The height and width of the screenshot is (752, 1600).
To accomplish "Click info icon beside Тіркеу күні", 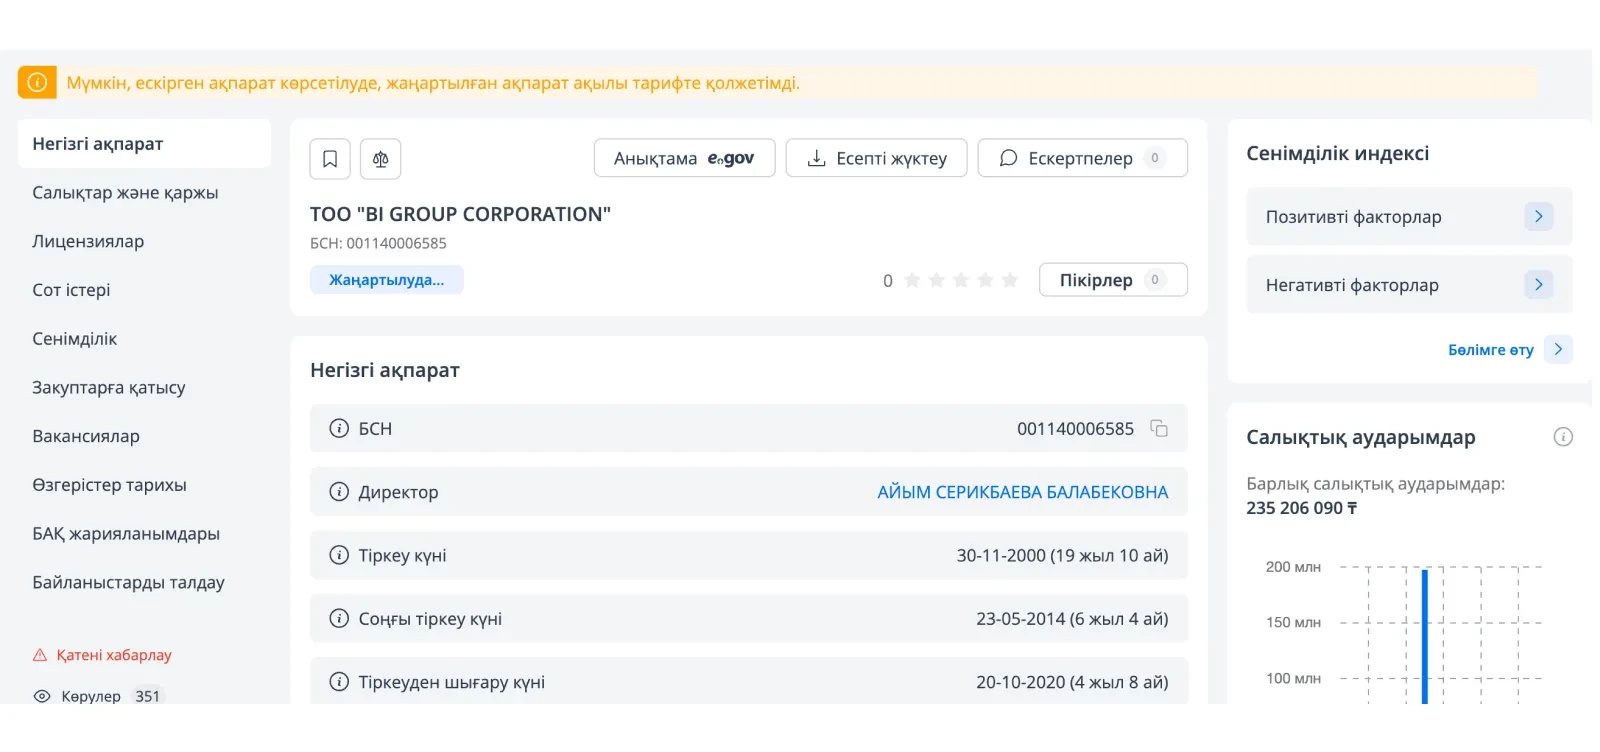I will click(339, 556).
